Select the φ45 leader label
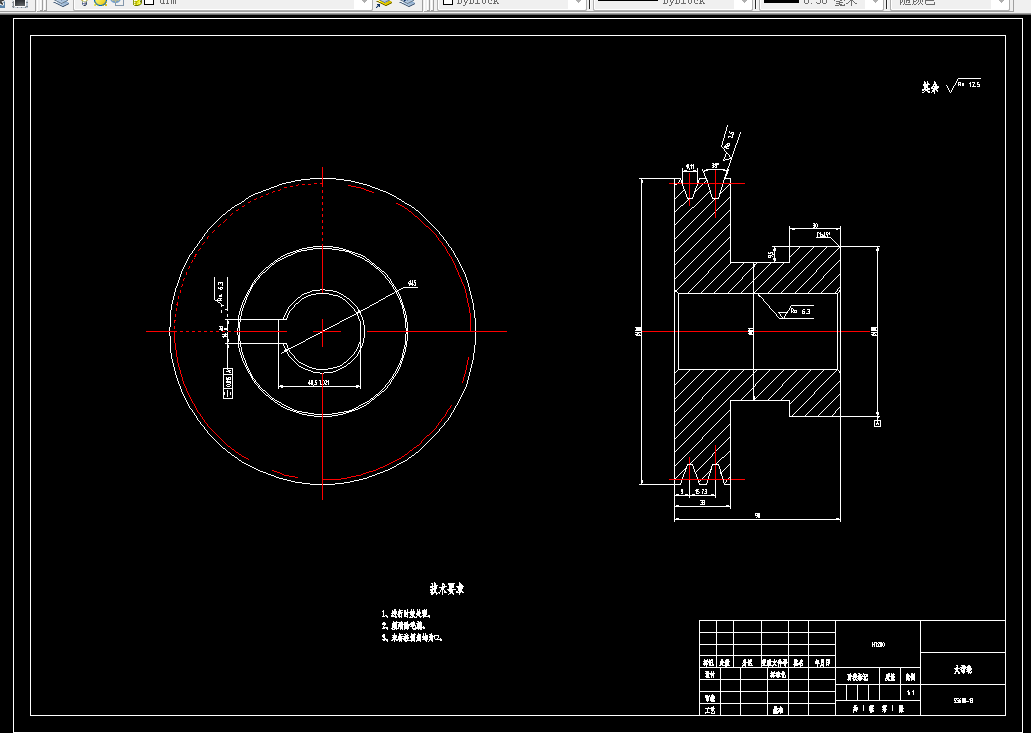Image resolution: width=1031 pixels, height=733 pixels. tap(412, 283)
